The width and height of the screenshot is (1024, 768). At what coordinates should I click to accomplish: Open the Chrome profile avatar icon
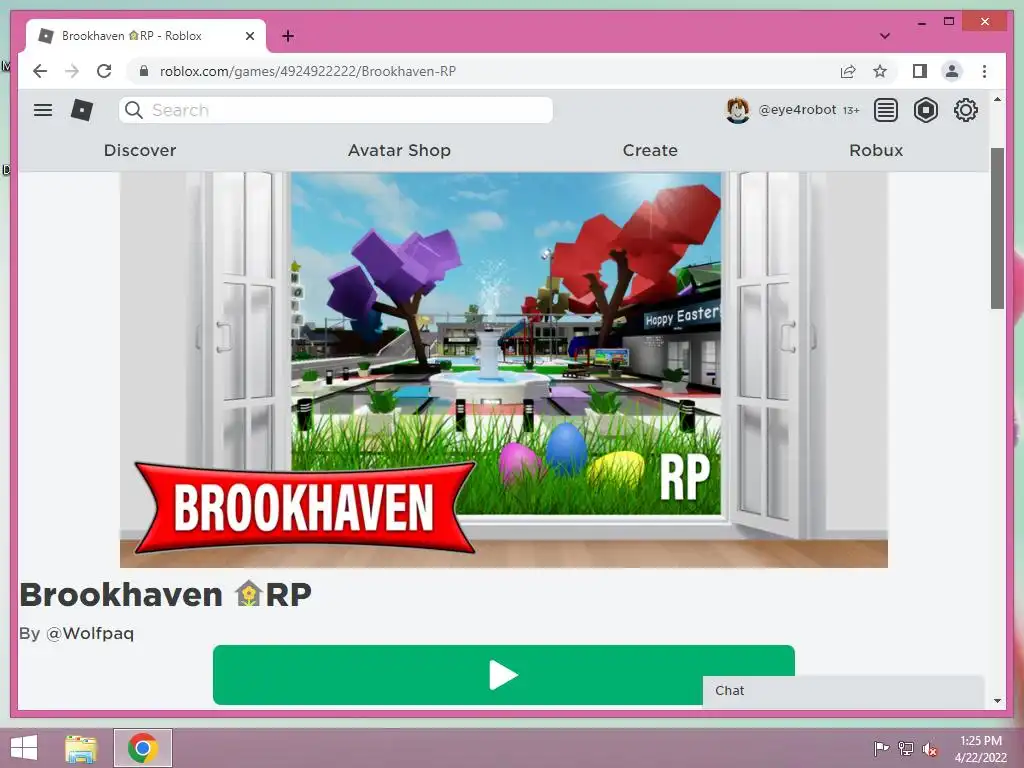952,71
